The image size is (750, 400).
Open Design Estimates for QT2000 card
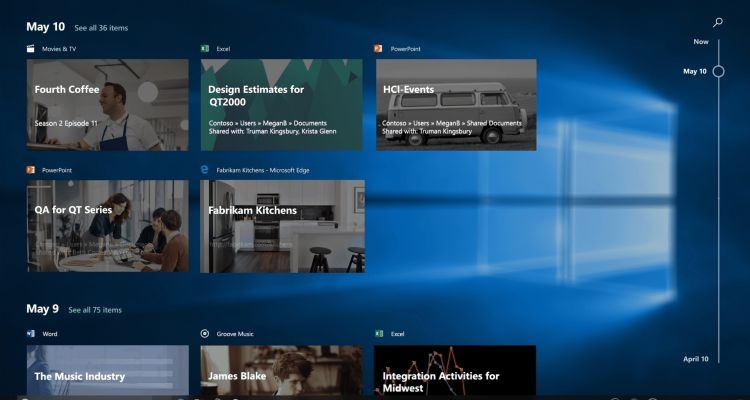click(x=282, y=105)
